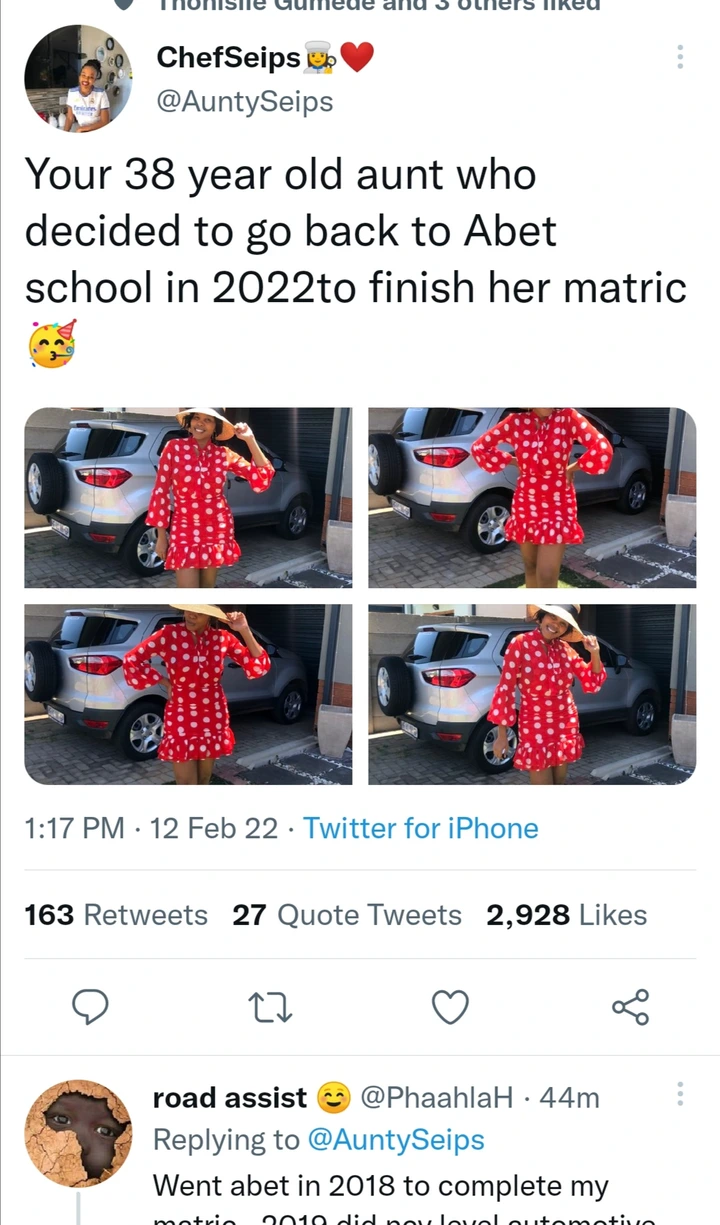Screen dimensions: 720x1225
Task: Open ChefSeips profile picture
Action: 78,78
